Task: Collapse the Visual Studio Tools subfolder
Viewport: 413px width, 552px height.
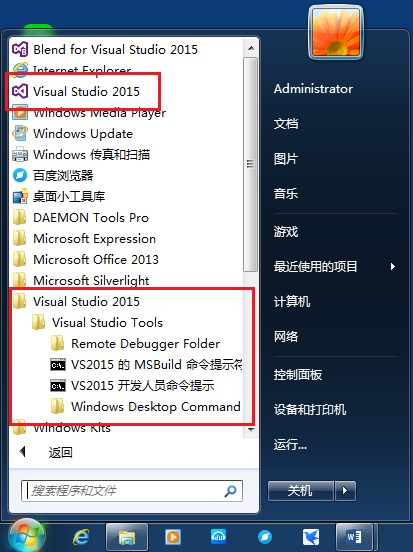Action: click(107, 323)
